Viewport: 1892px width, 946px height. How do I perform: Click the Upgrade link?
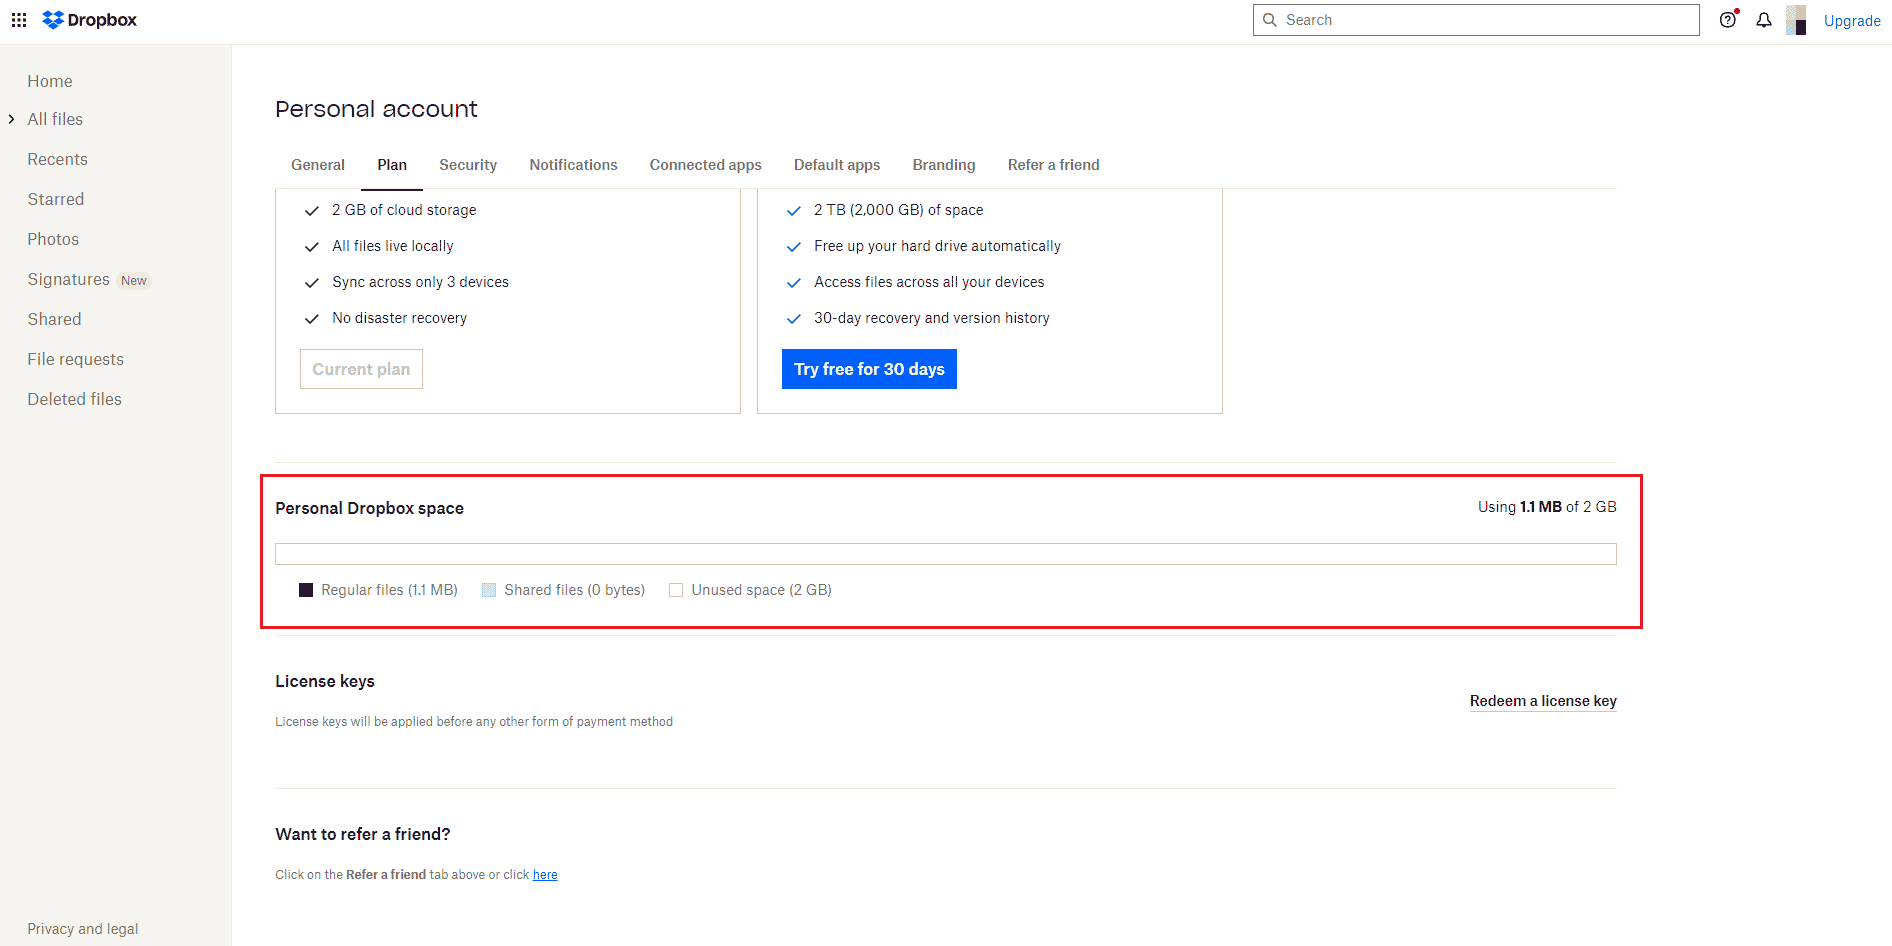coord(1852,21)
